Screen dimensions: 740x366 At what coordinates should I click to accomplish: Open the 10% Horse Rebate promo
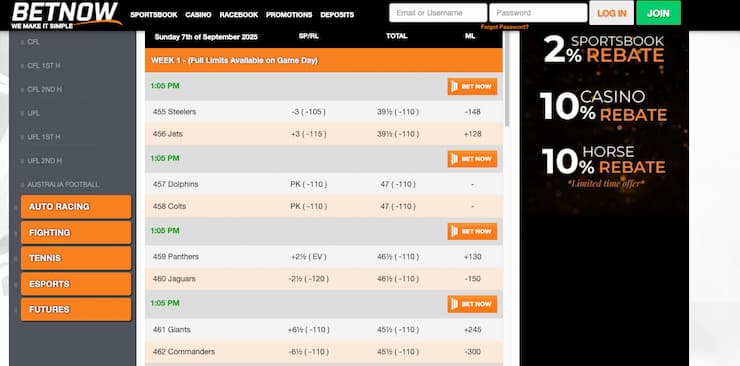click(604, 161)
